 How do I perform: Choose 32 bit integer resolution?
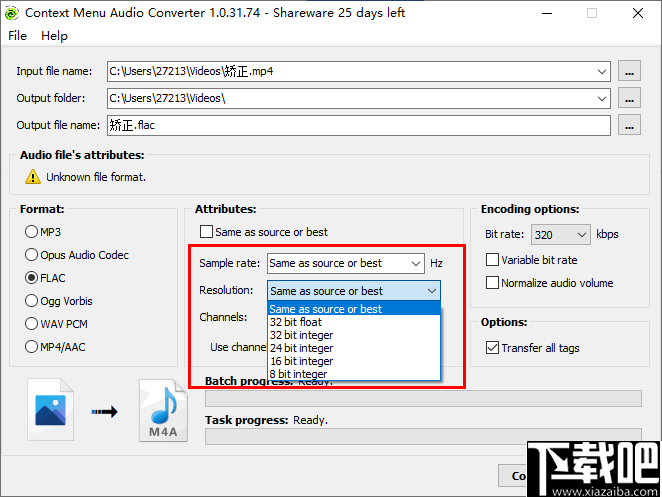[x=354, y=335]
